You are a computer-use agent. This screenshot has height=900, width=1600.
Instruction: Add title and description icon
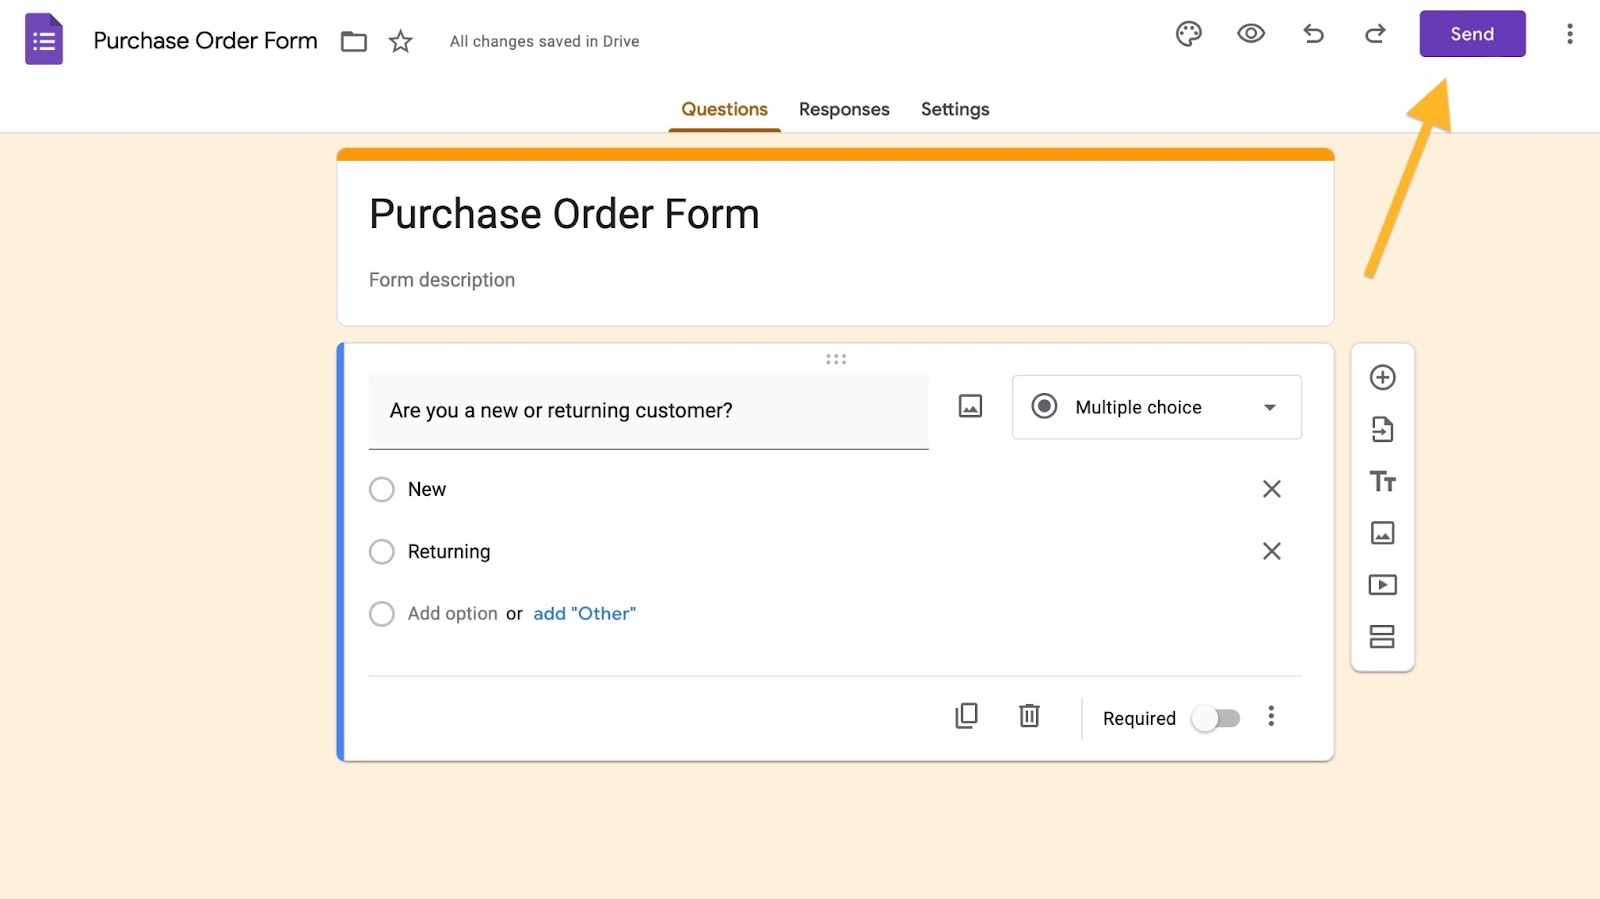point(1382,481)
